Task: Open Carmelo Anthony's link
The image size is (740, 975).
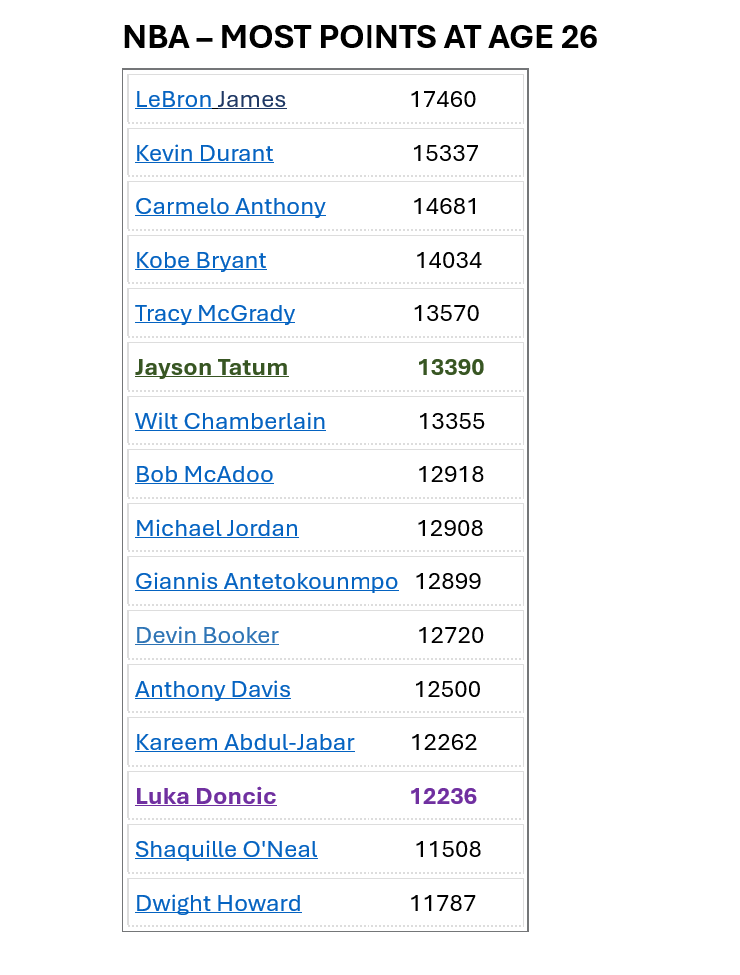Action: point(230,207)
